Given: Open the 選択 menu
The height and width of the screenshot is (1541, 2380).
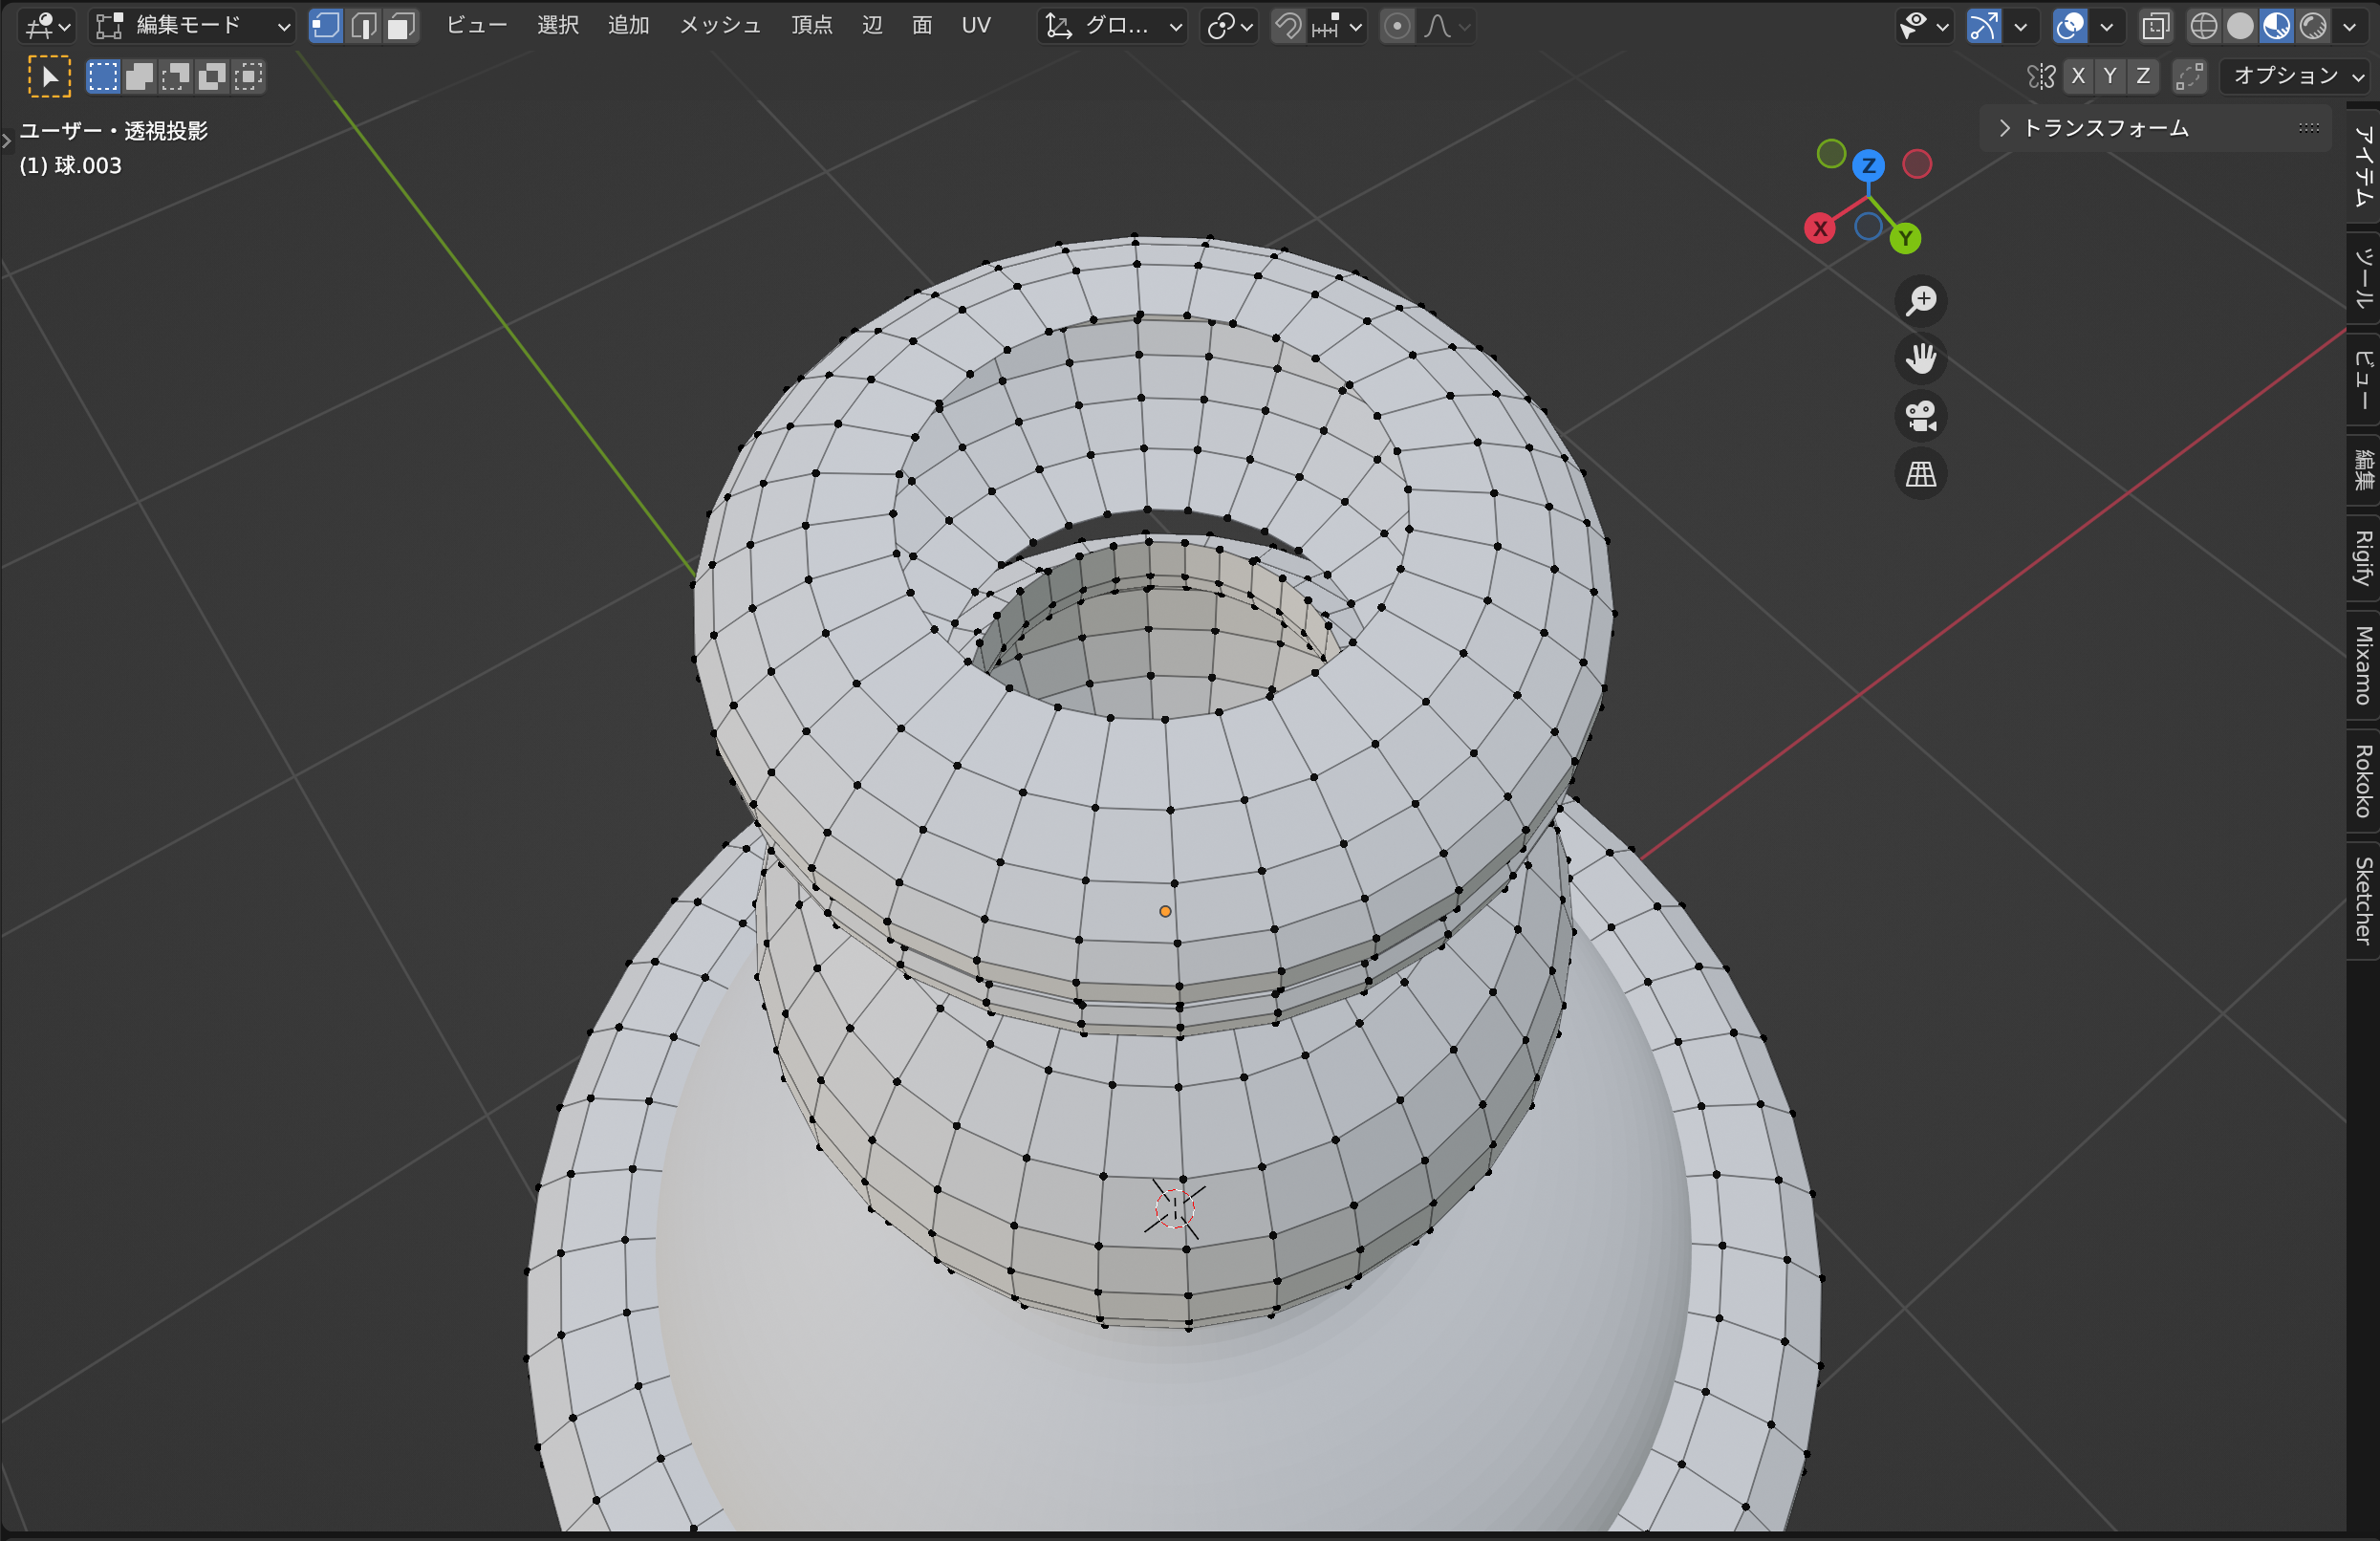Looking at the screenshot, I should pyautogui.click(x=558, y=26).
